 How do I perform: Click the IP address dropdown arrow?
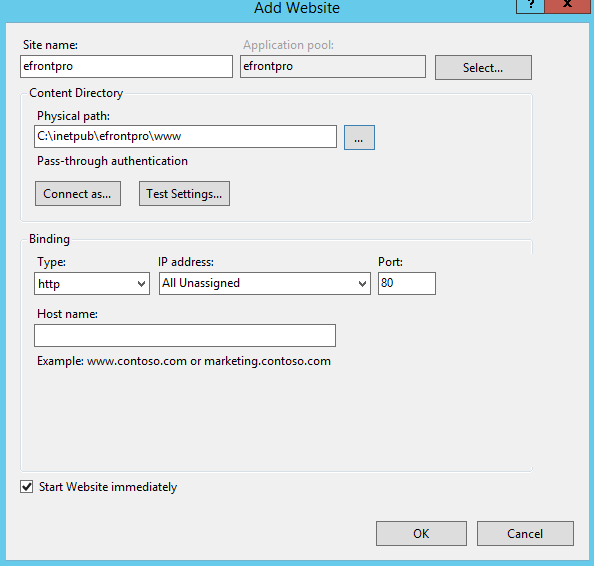click(362, 284)
